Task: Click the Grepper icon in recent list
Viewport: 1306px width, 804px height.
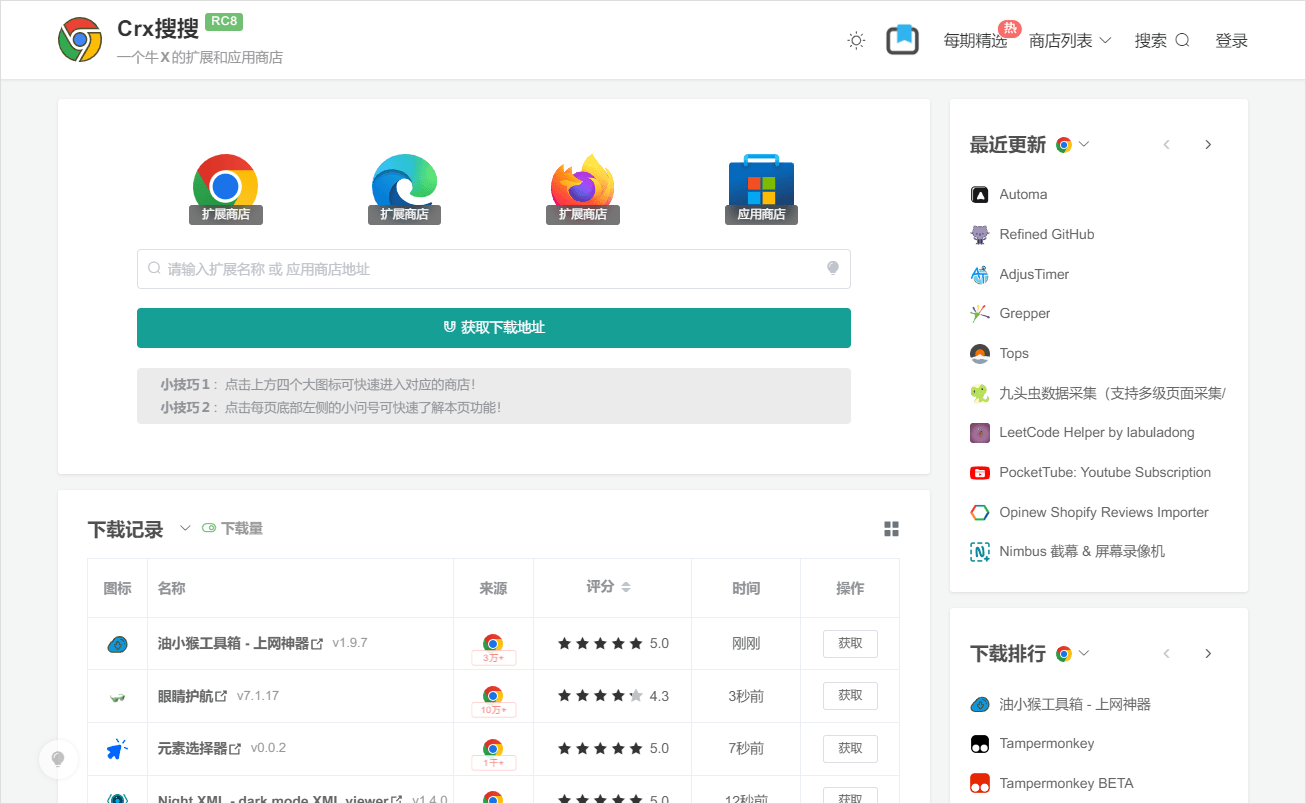Action: [x=980, y=314]
